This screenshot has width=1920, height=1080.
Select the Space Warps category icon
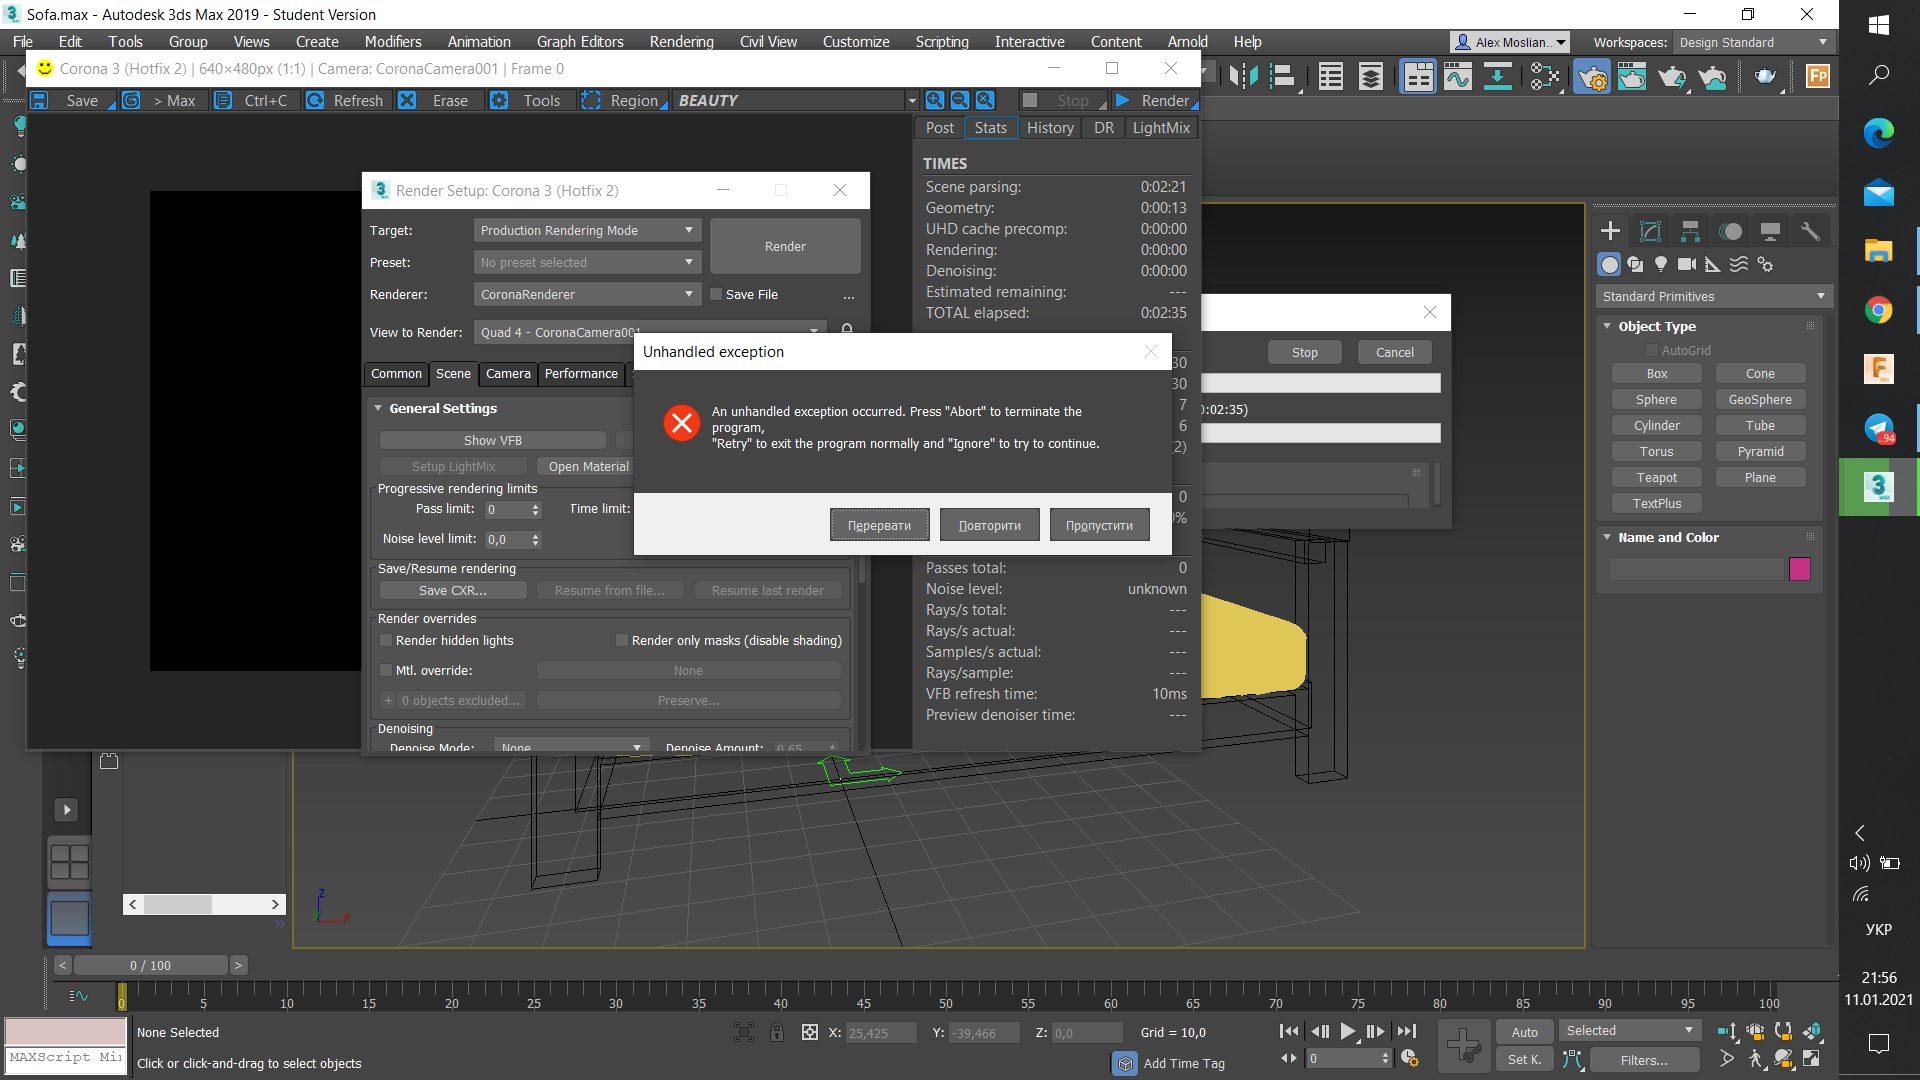tap(1739, 264)
